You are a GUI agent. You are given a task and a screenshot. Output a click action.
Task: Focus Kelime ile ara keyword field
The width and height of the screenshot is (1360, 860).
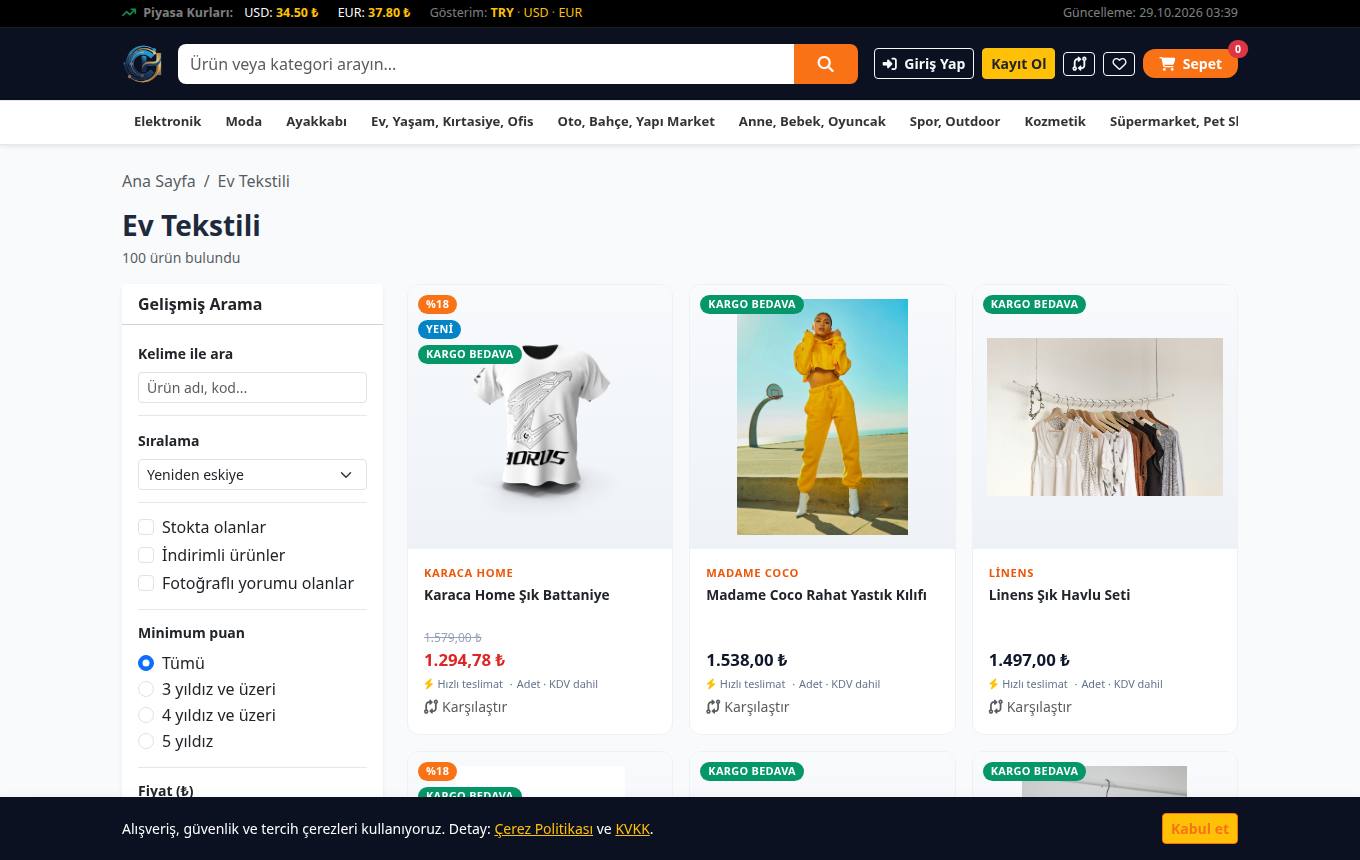point(252,388)
